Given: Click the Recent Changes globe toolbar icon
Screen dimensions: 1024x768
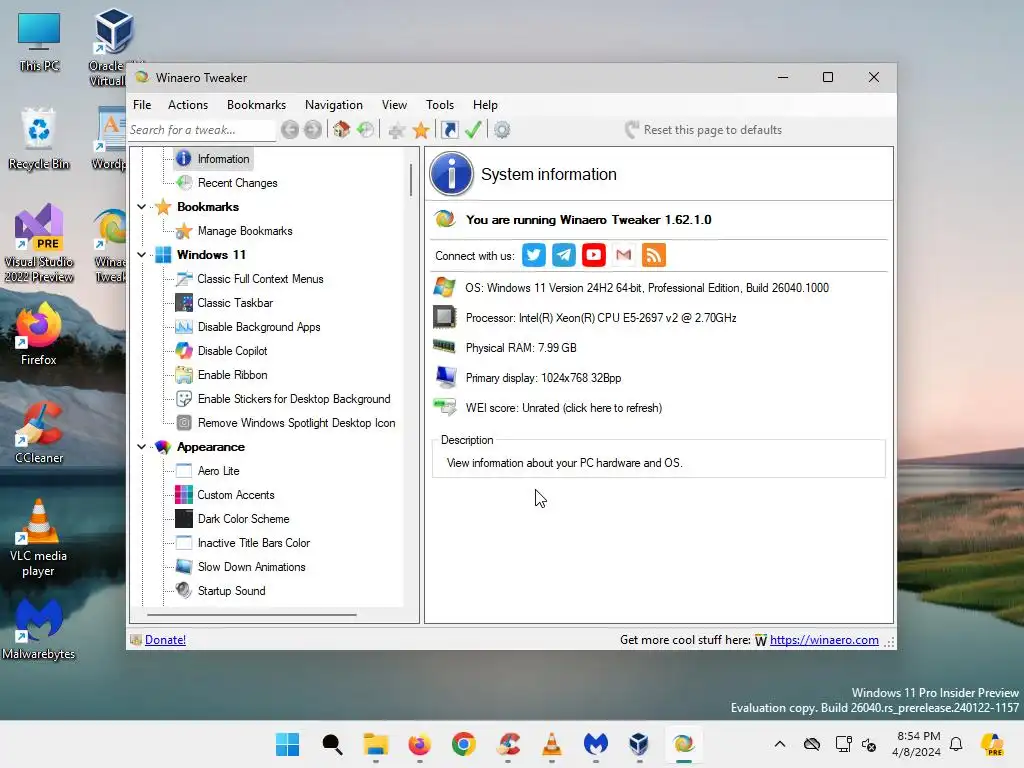Looking at the screenshot, I should point(365,130).
